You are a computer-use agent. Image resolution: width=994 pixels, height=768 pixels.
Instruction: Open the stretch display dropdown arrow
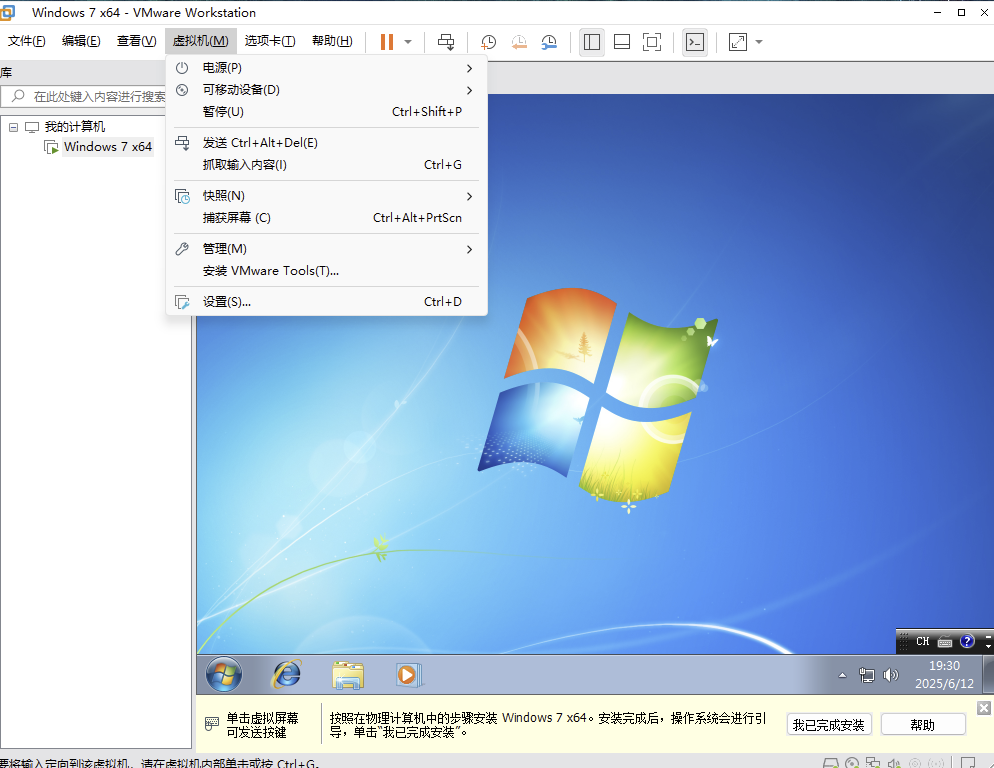pyautogui.click(x=759, y=42)
